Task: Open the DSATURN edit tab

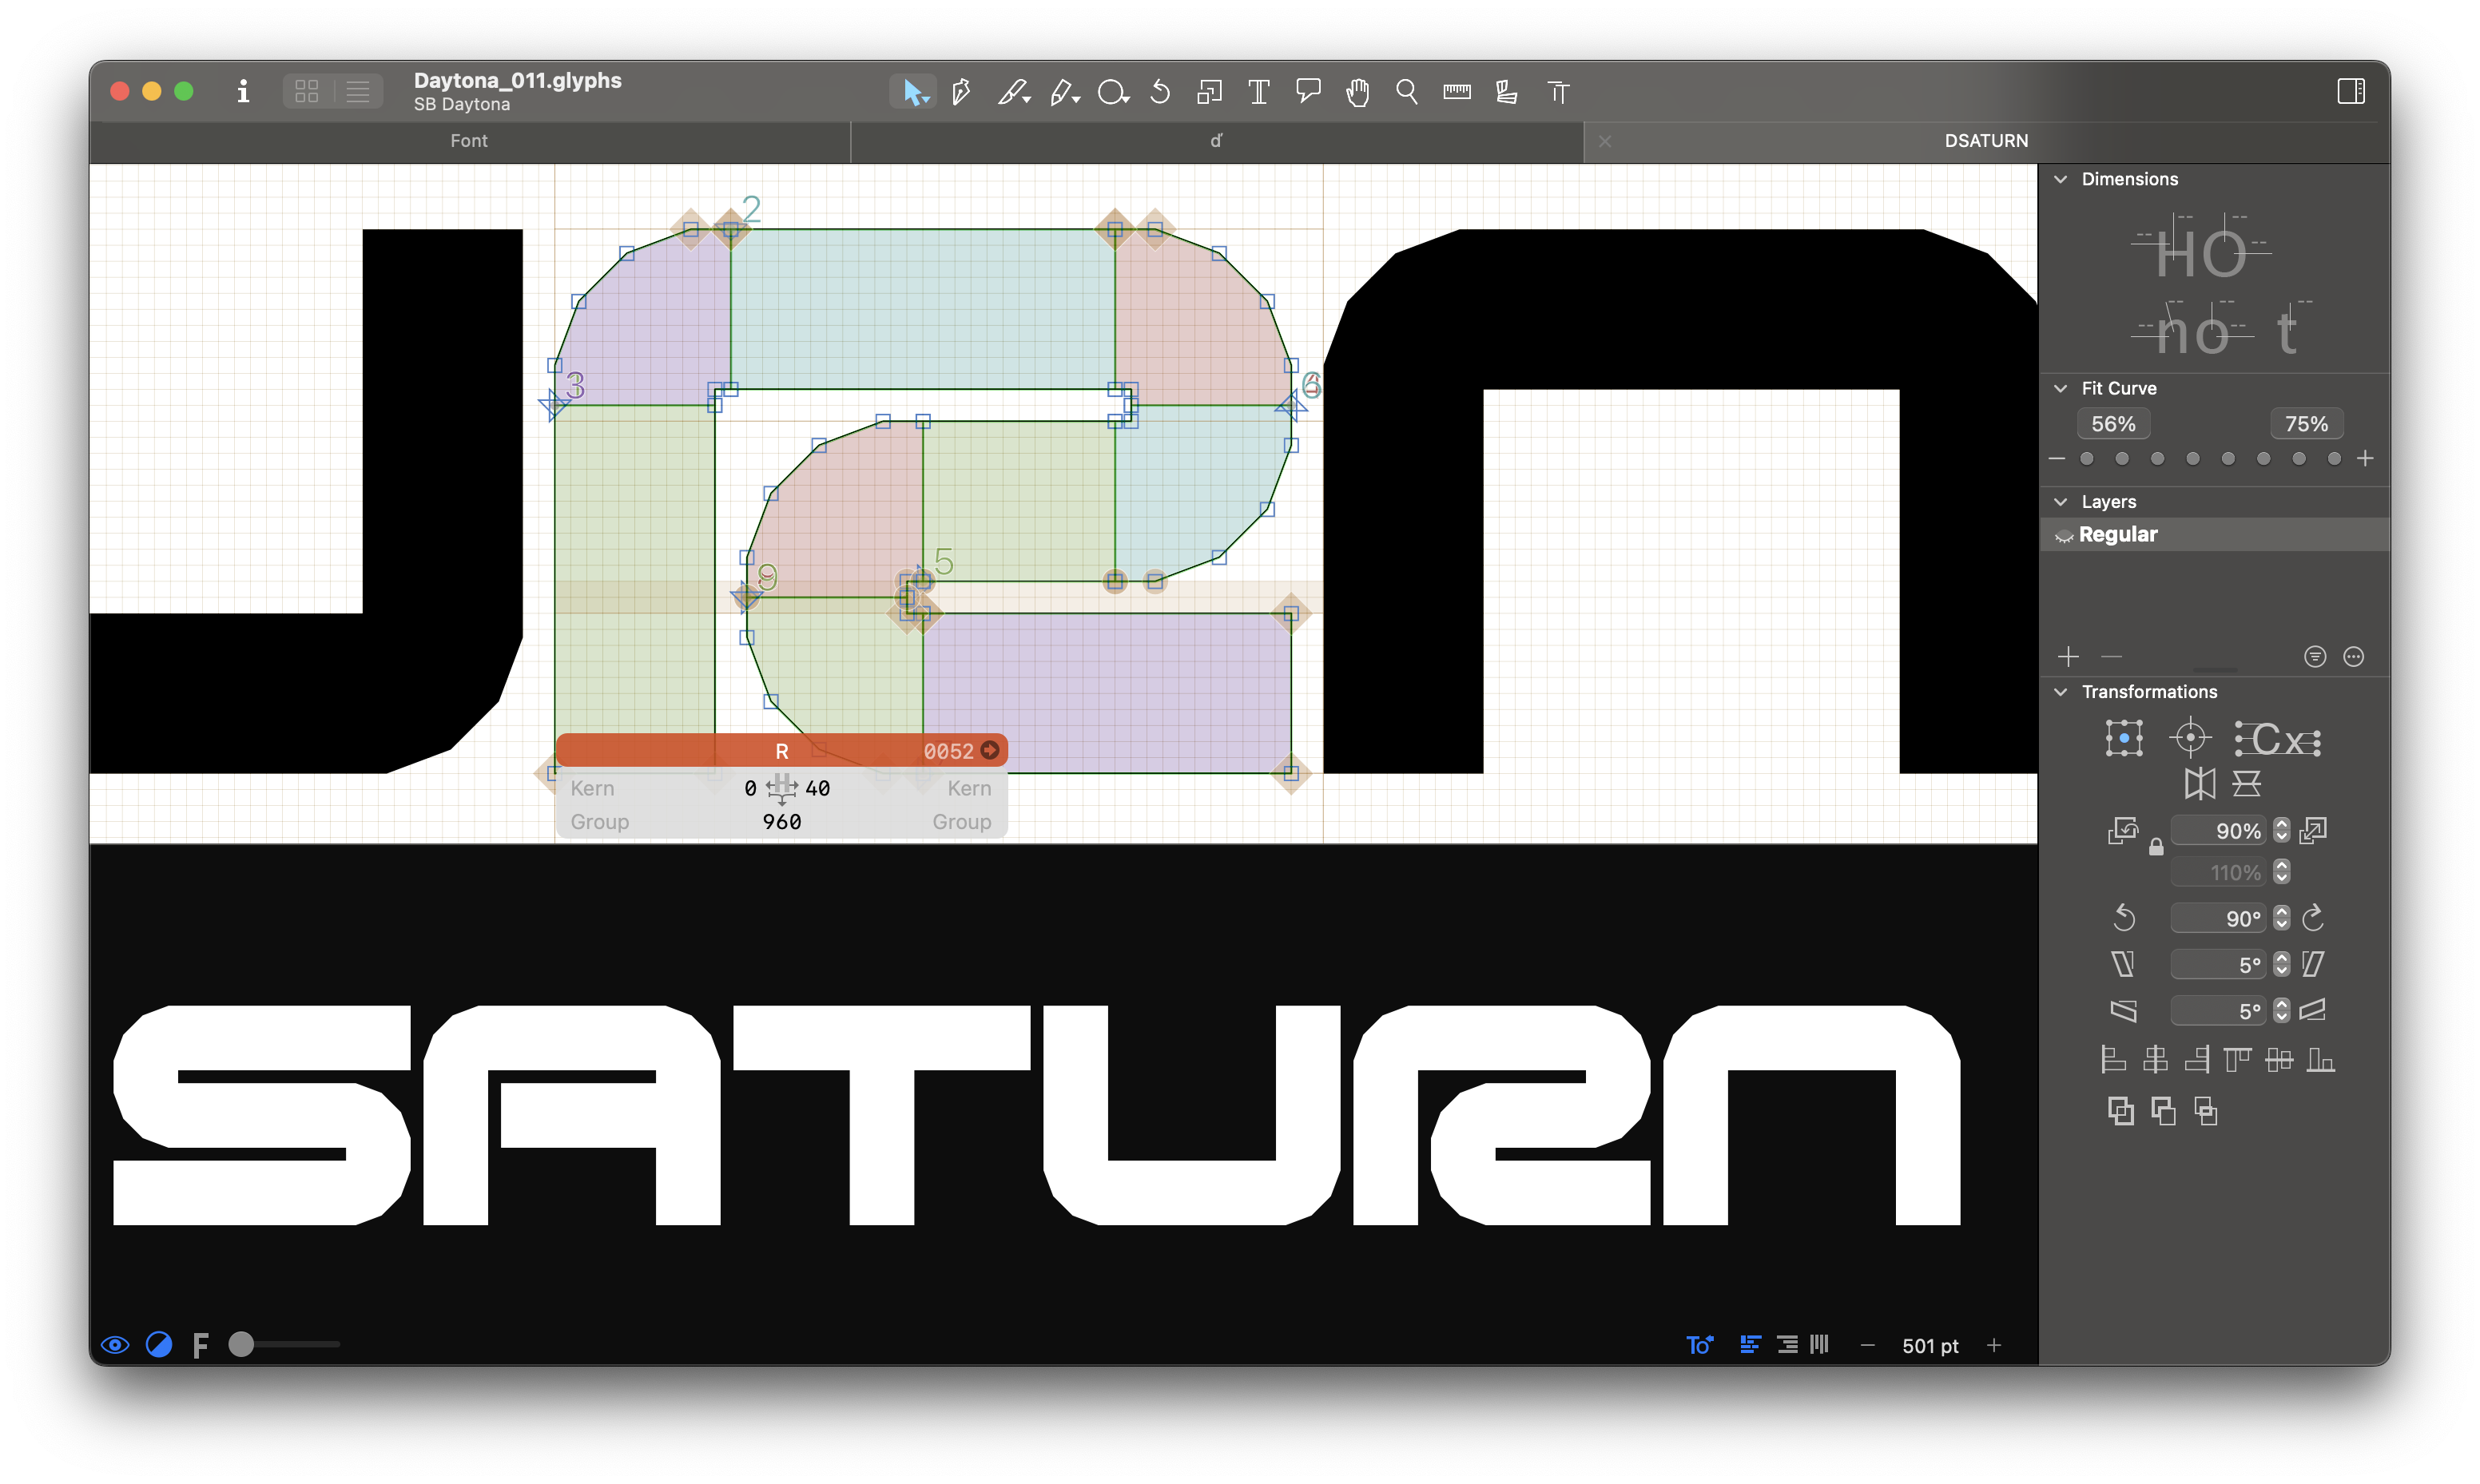Action: pyautogui.click(x=1986, y=140)
